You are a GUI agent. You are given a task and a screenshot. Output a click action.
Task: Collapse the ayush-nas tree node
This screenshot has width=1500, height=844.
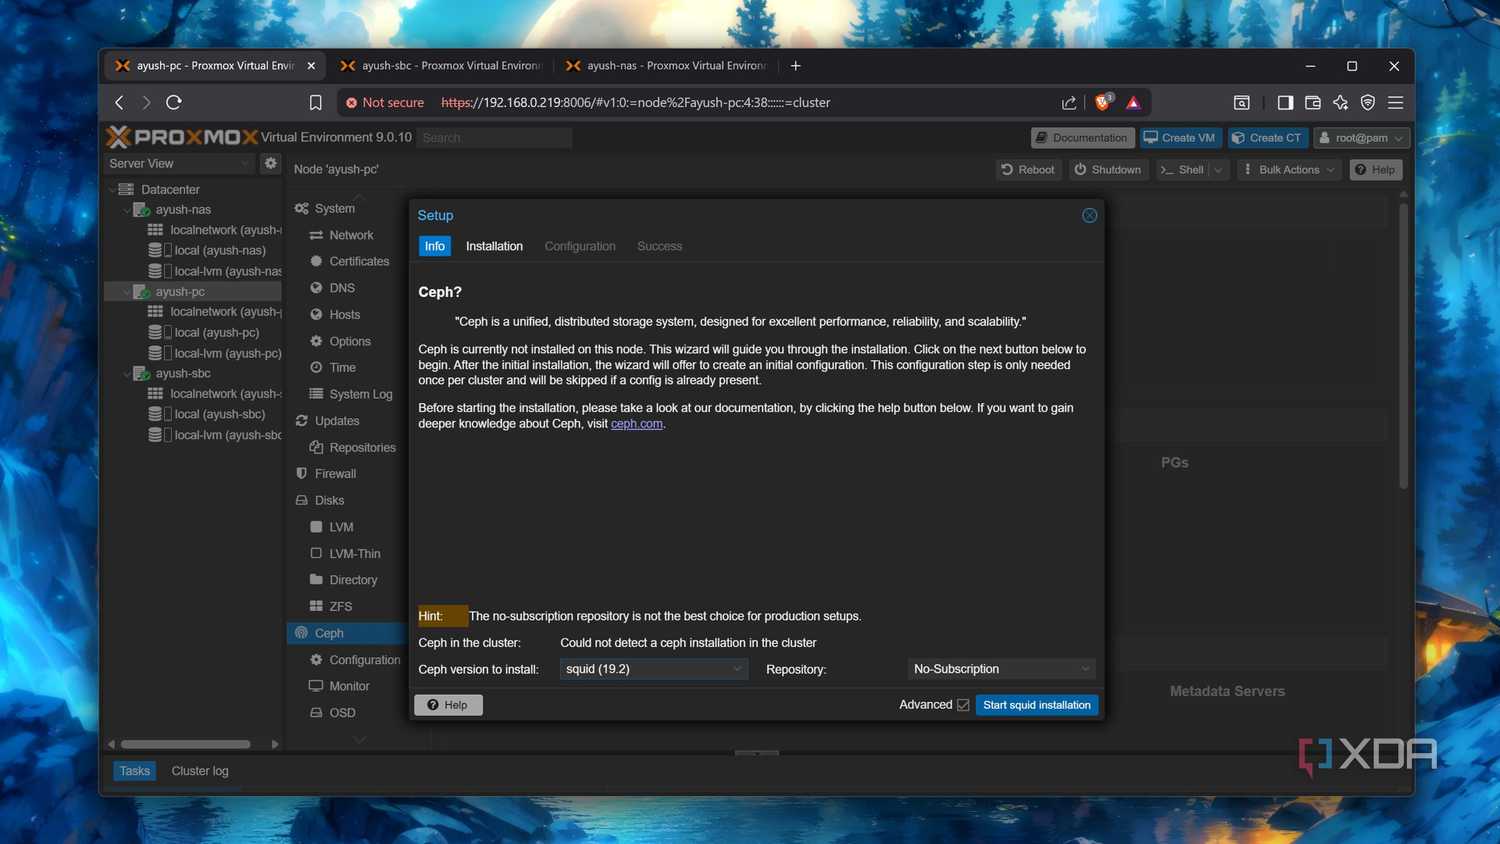point(127,210)
